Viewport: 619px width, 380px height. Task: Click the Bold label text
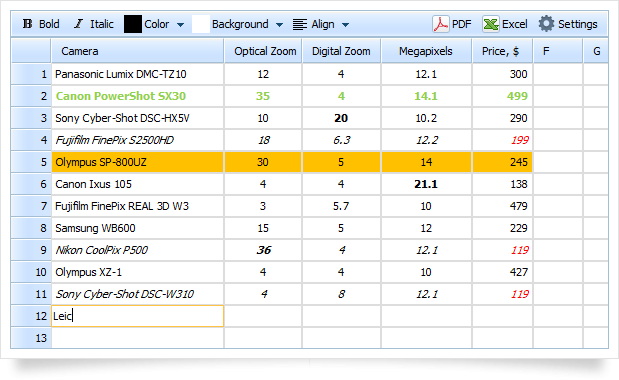click(49, 24)
